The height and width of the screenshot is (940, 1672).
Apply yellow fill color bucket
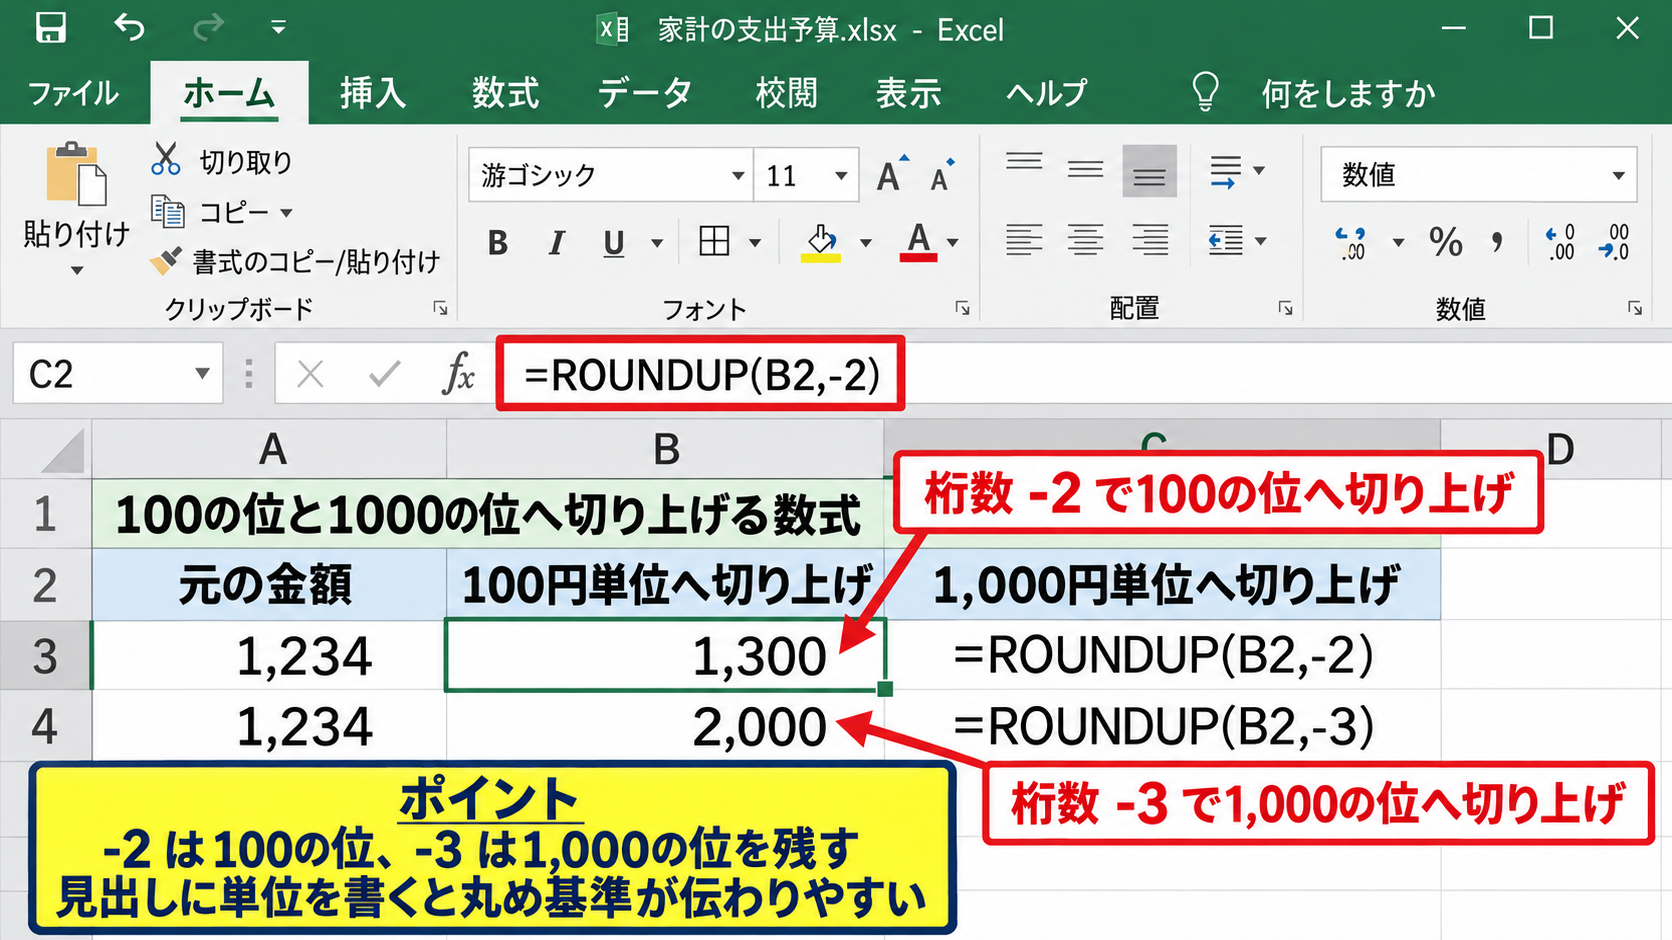coord(821,242)
